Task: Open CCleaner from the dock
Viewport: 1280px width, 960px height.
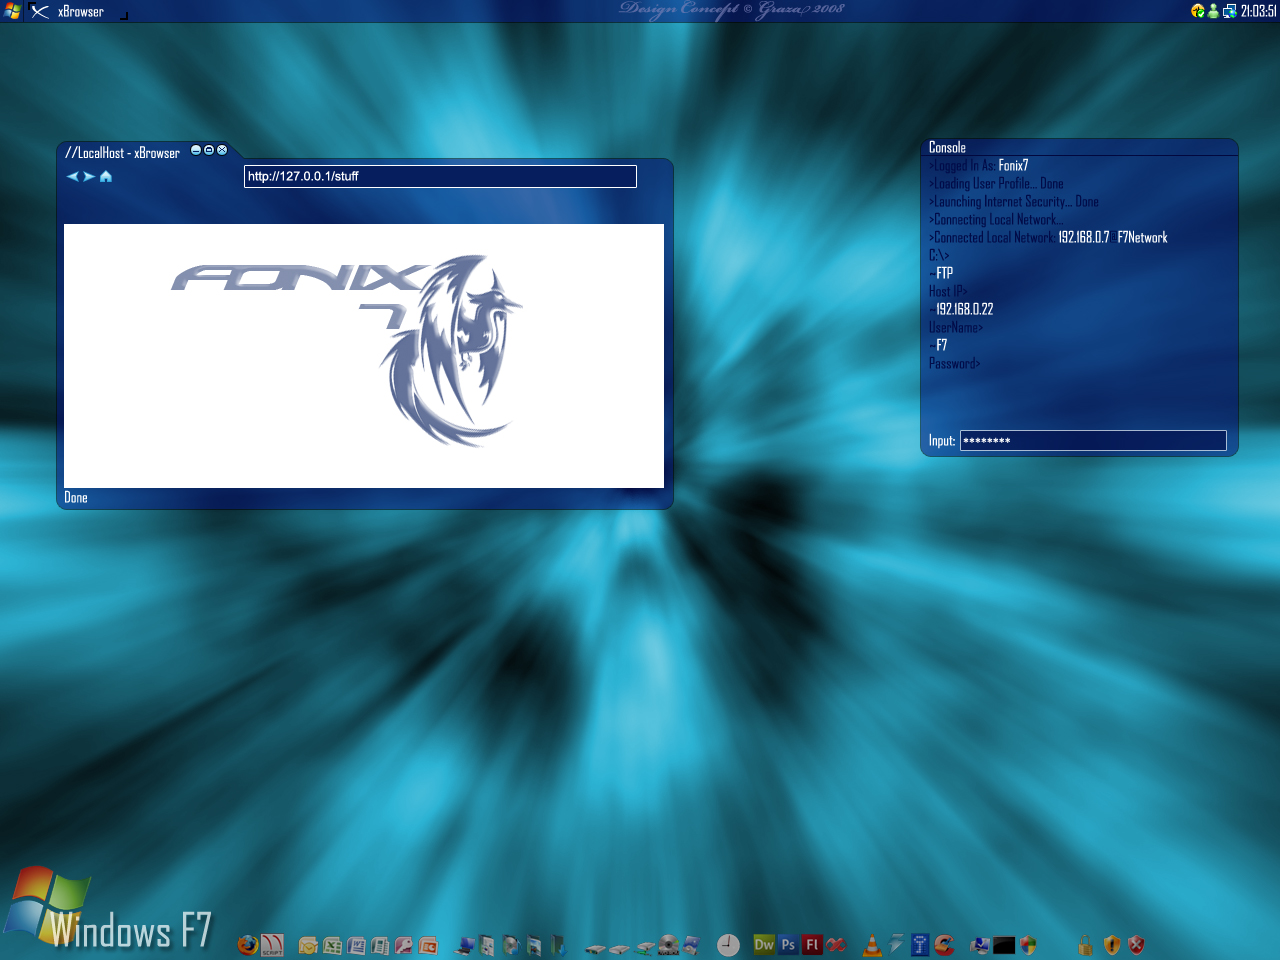Action: (x=944, y=945)
